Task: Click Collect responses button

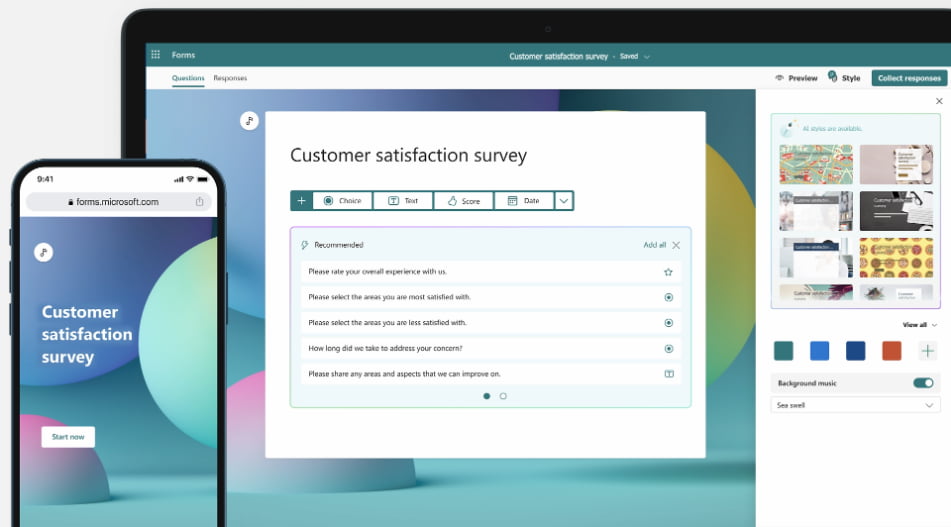Action: 909,78
